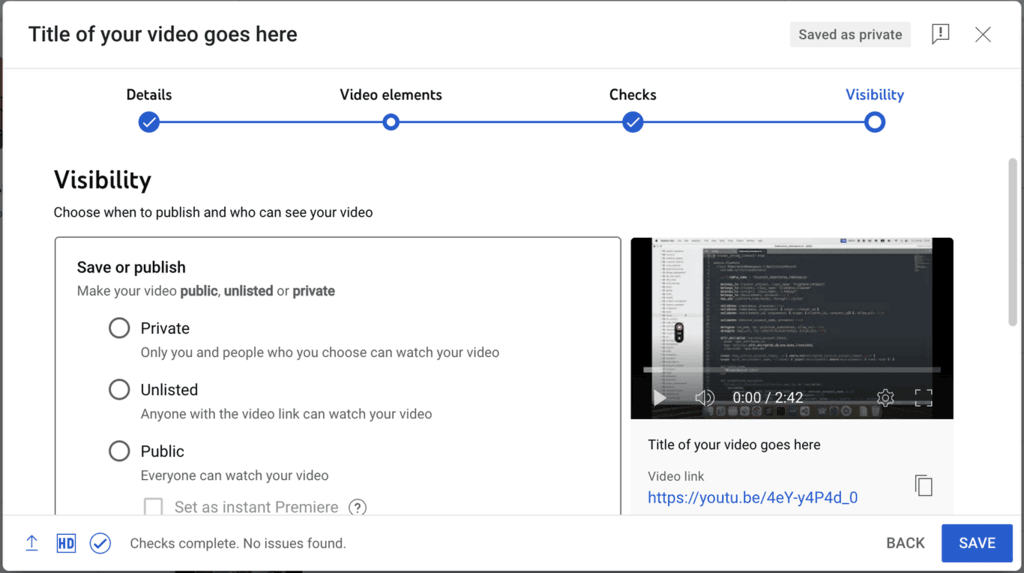1024x573 pixels.
Task: Select the Unlisted visibility option
Action: click(x=119, y=389)
